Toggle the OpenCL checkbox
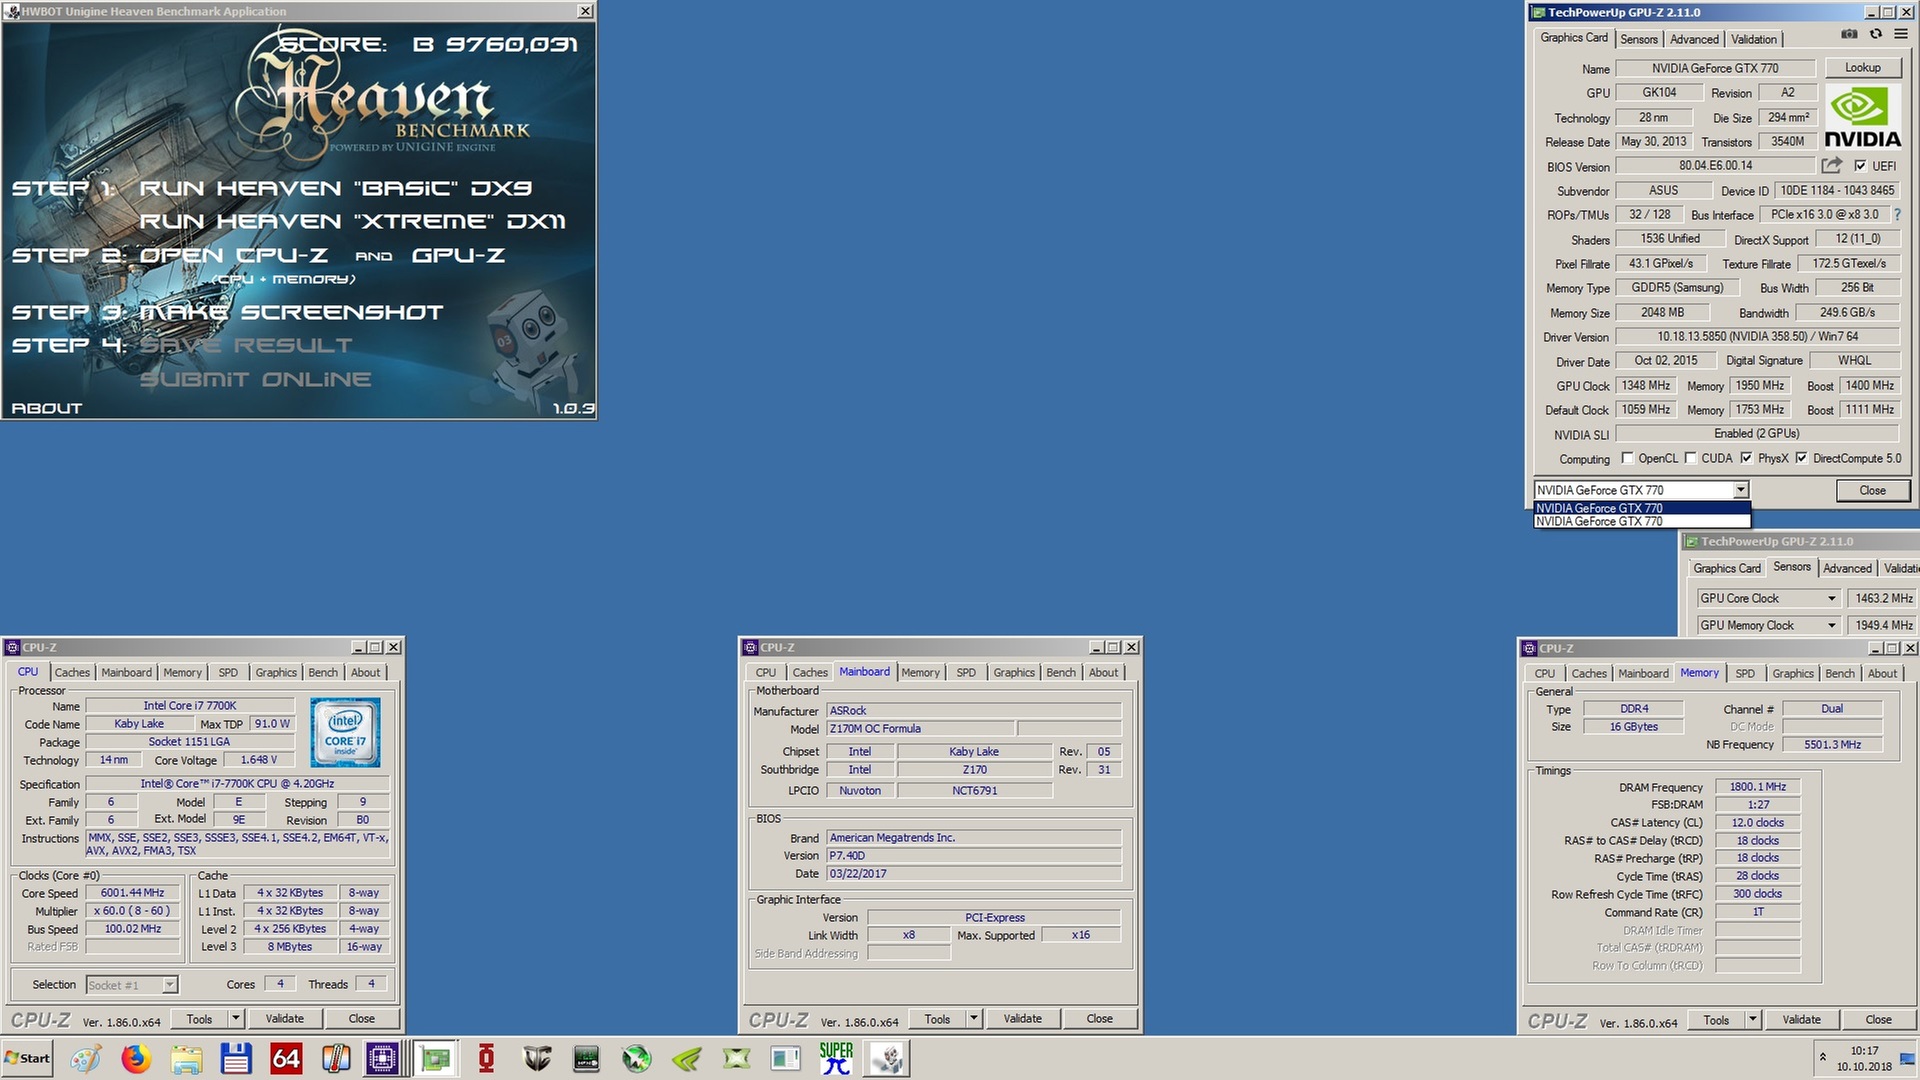Image resolution: width=1920 pixels, height=1080 pixels. (x=1627, y=458)
